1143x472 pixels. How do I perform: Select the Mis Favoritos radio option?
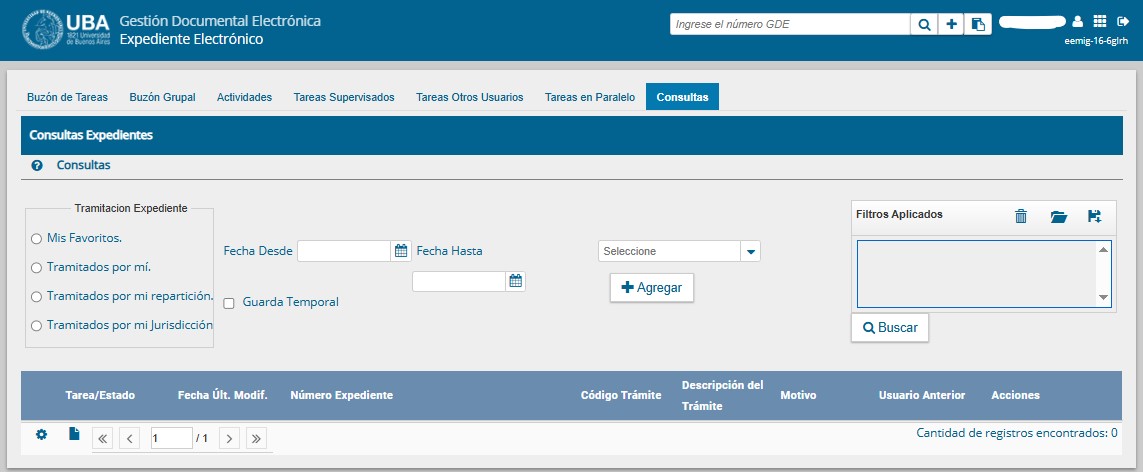pyautogui.click(x=37, y=239)
